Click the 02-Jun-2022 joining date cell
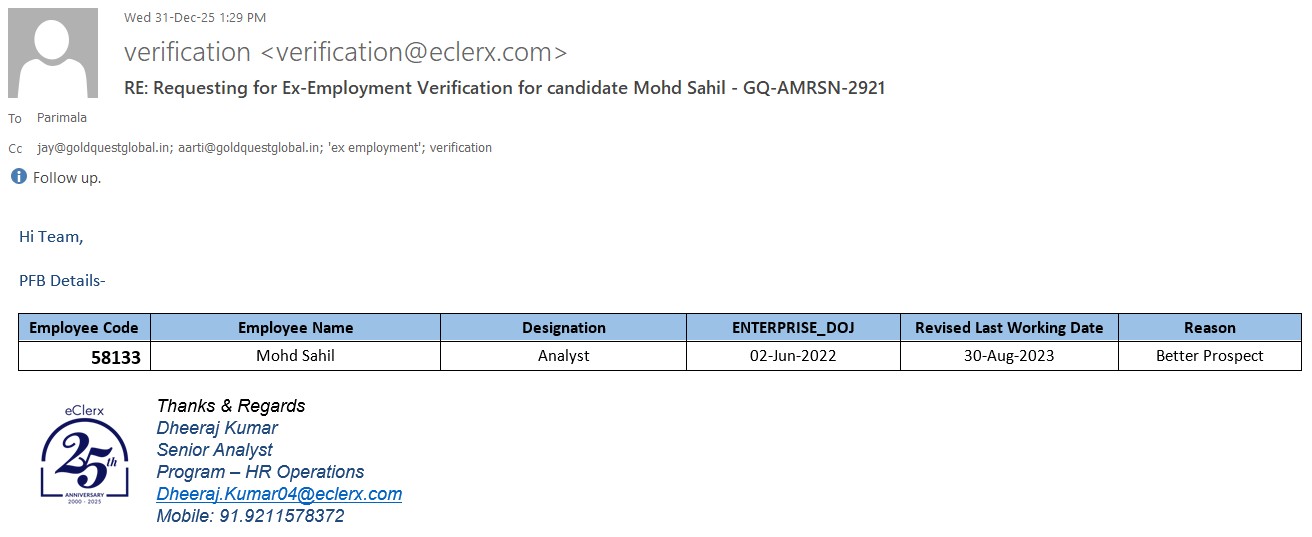The height and width of the screenshot is (537, 1312). (x=793, y=356)
